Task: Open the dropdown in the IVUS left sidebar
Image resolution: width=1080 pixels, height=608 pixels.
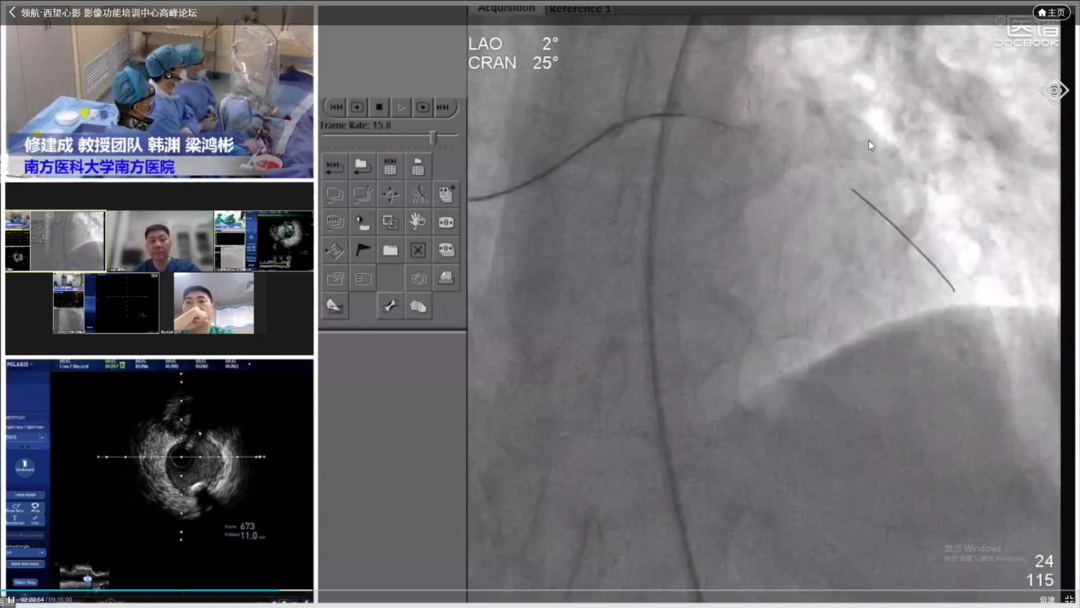Action: [27, 437]
